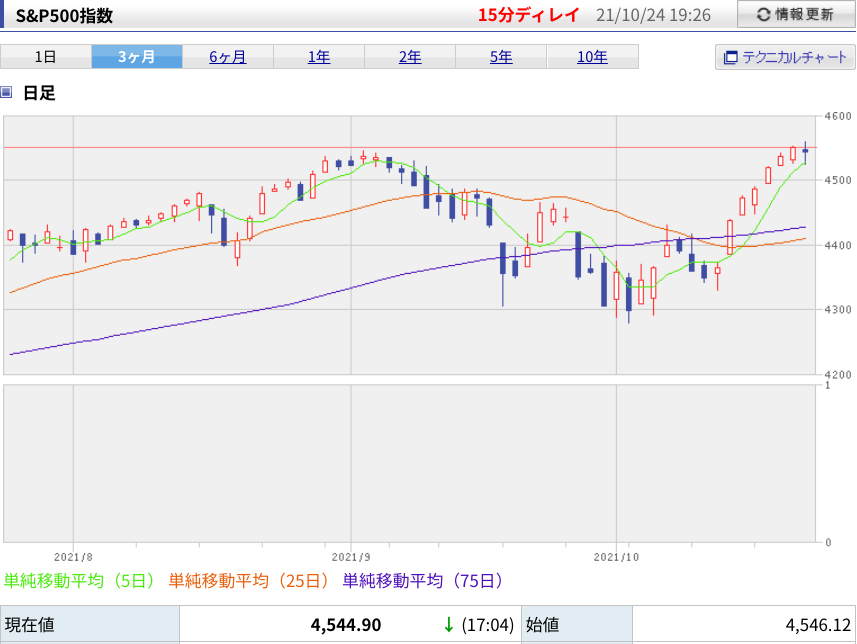Click the opening value 4,546.12
The image size is (857, 644).
click(818, 625)
